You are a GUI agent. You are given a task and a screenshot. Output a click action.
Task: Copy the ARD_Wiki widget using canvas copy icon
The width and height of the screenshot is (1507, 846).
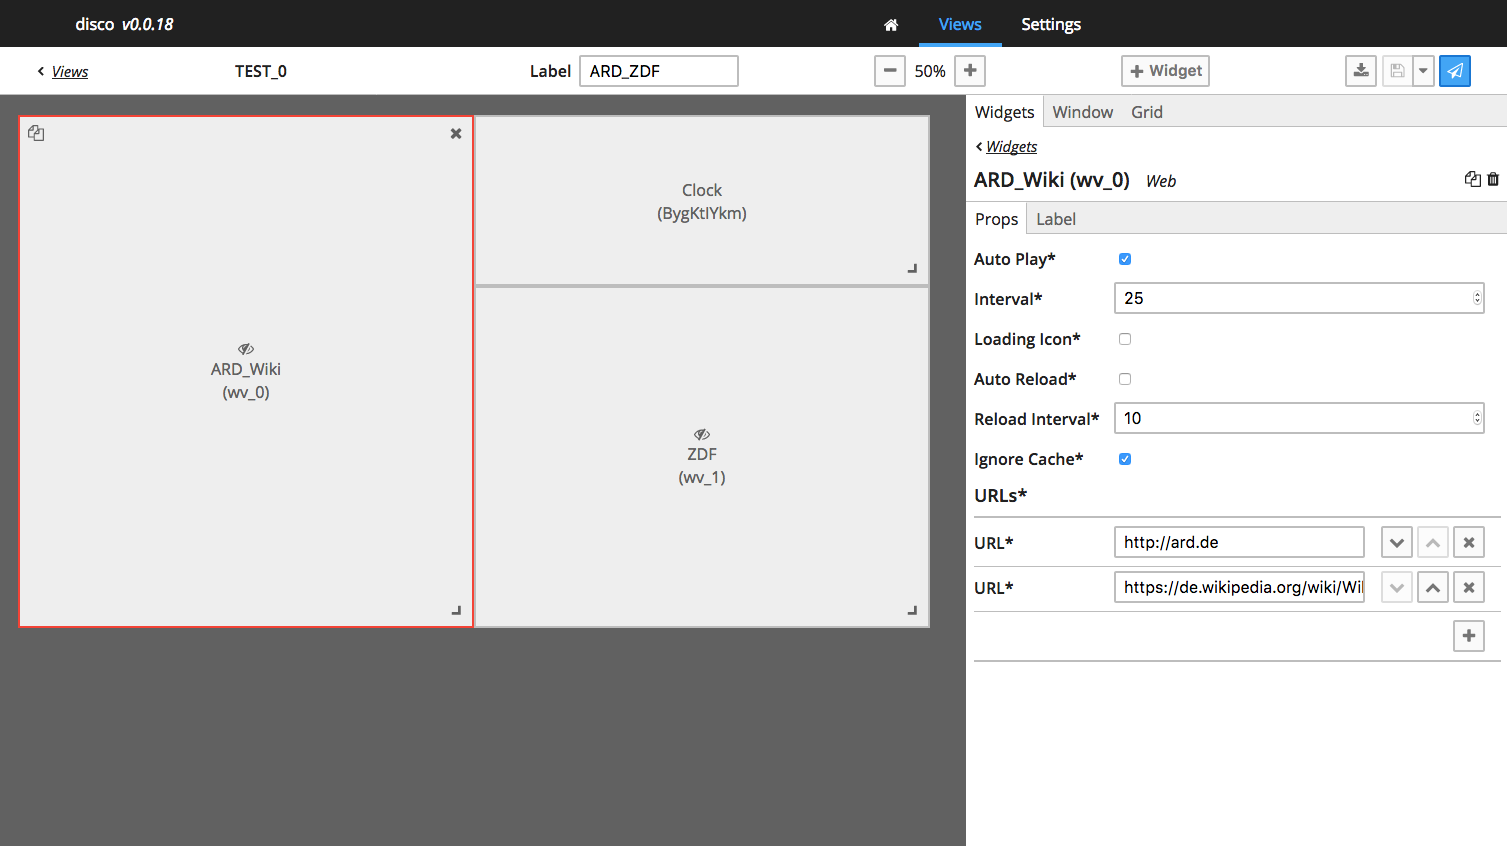pyautogui.click(x=36, y=133)
